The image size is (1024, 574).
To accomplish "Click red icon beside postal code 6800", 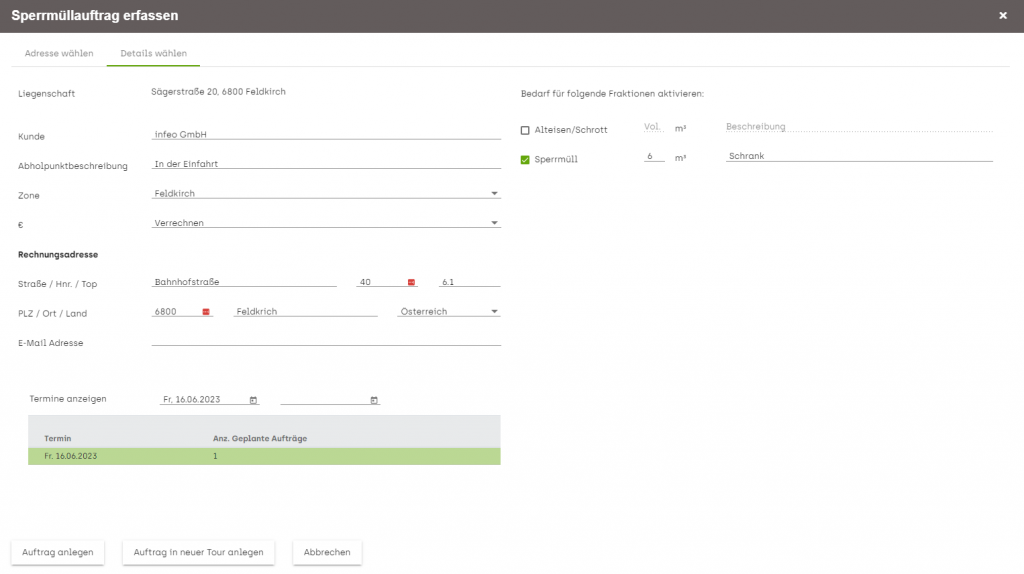I will point(206,312).
